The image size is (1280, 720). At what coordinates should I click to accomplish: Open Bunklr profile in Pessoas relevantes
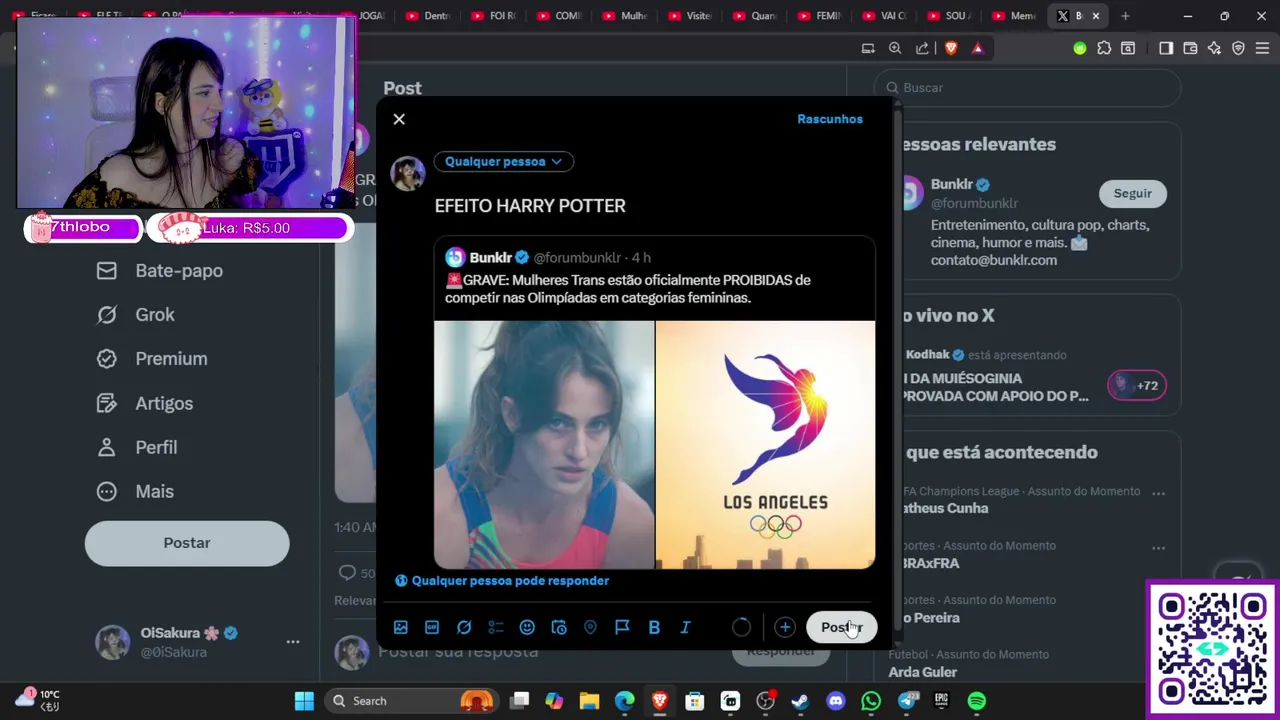pyautogui.click(x=951, y=184)
